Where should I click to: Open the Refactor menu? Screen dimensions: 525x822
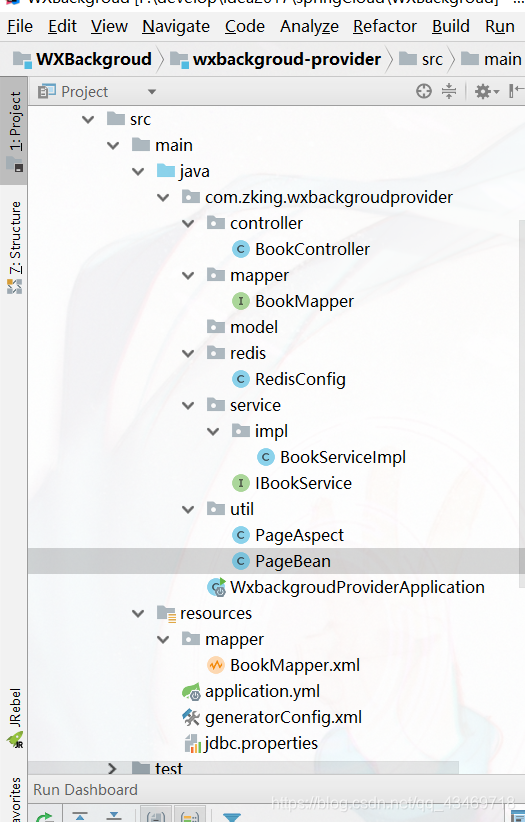point(384,26)
